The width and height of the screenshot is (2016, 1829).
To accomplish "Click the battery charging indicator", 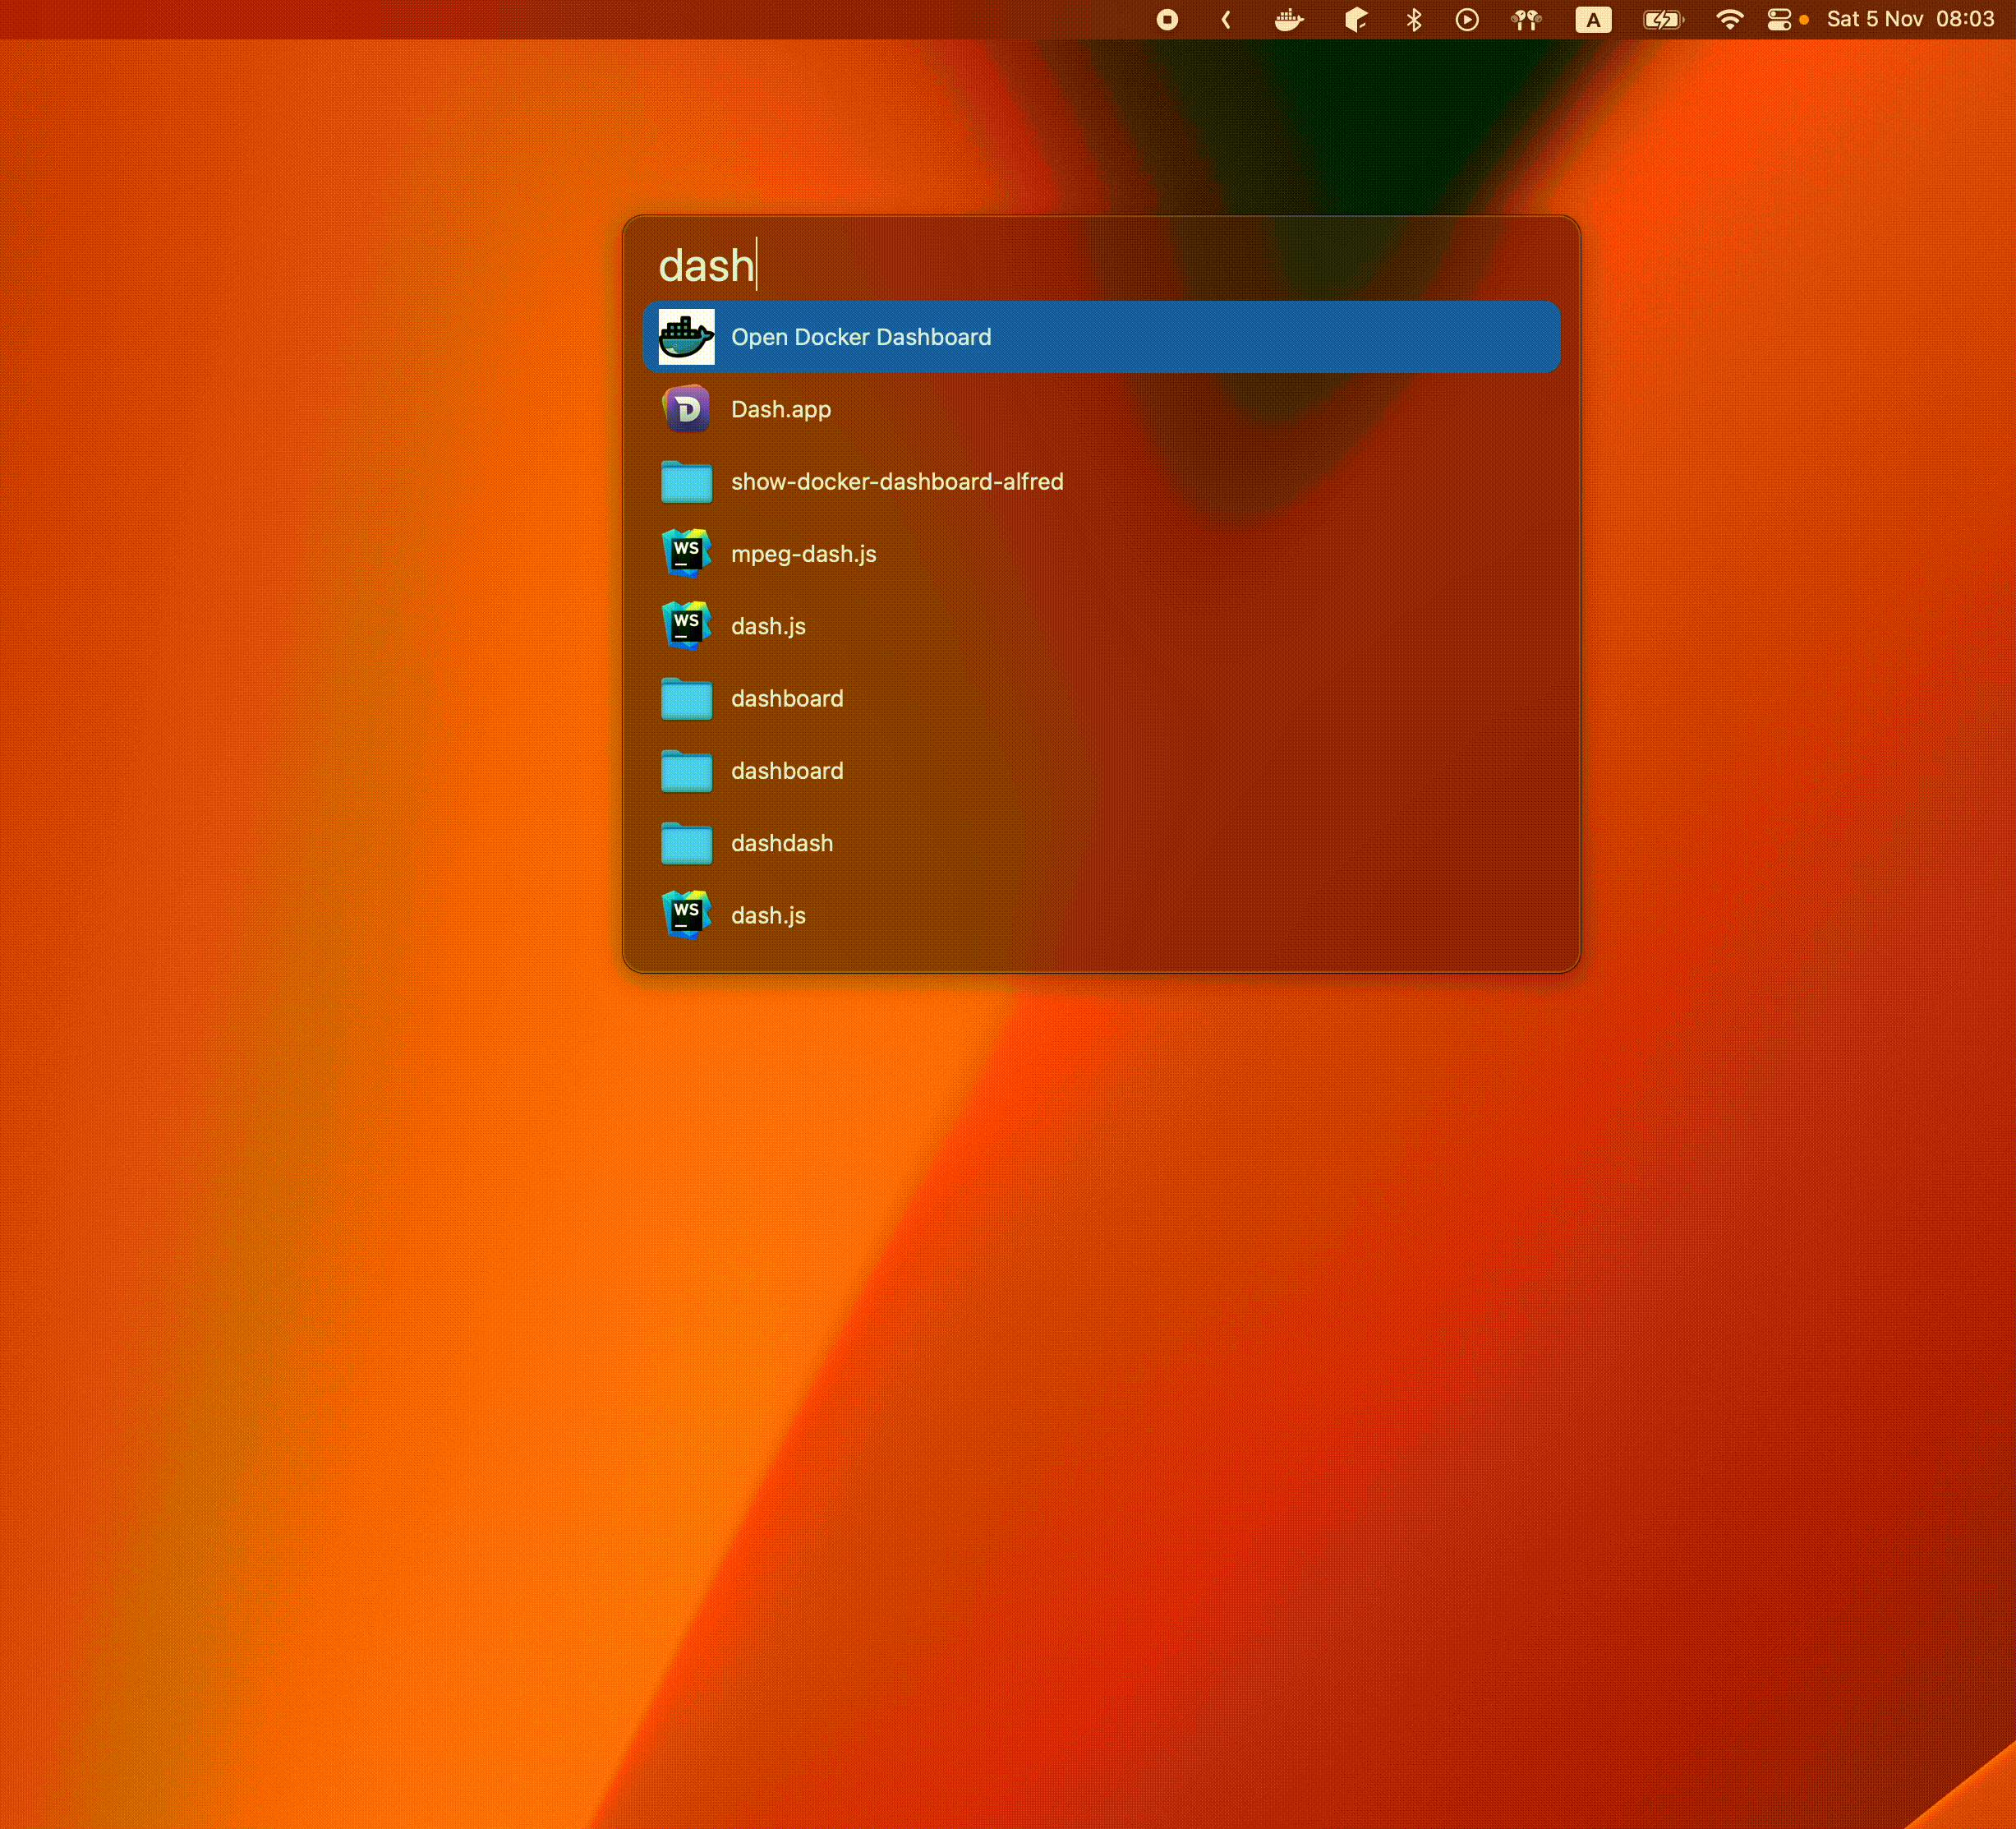I will (x=1663, y=20).
